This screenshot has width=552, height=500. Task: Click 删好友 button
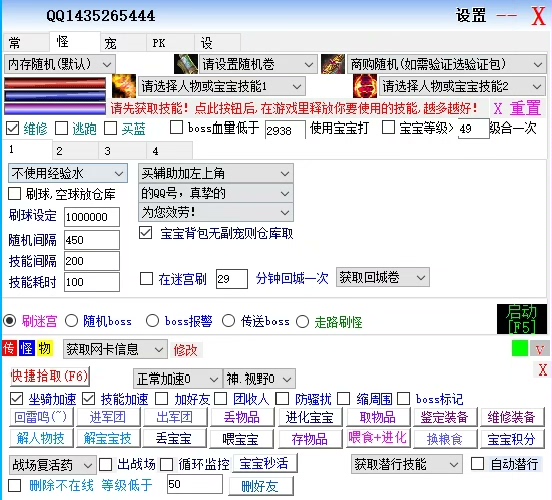[261, 486]
